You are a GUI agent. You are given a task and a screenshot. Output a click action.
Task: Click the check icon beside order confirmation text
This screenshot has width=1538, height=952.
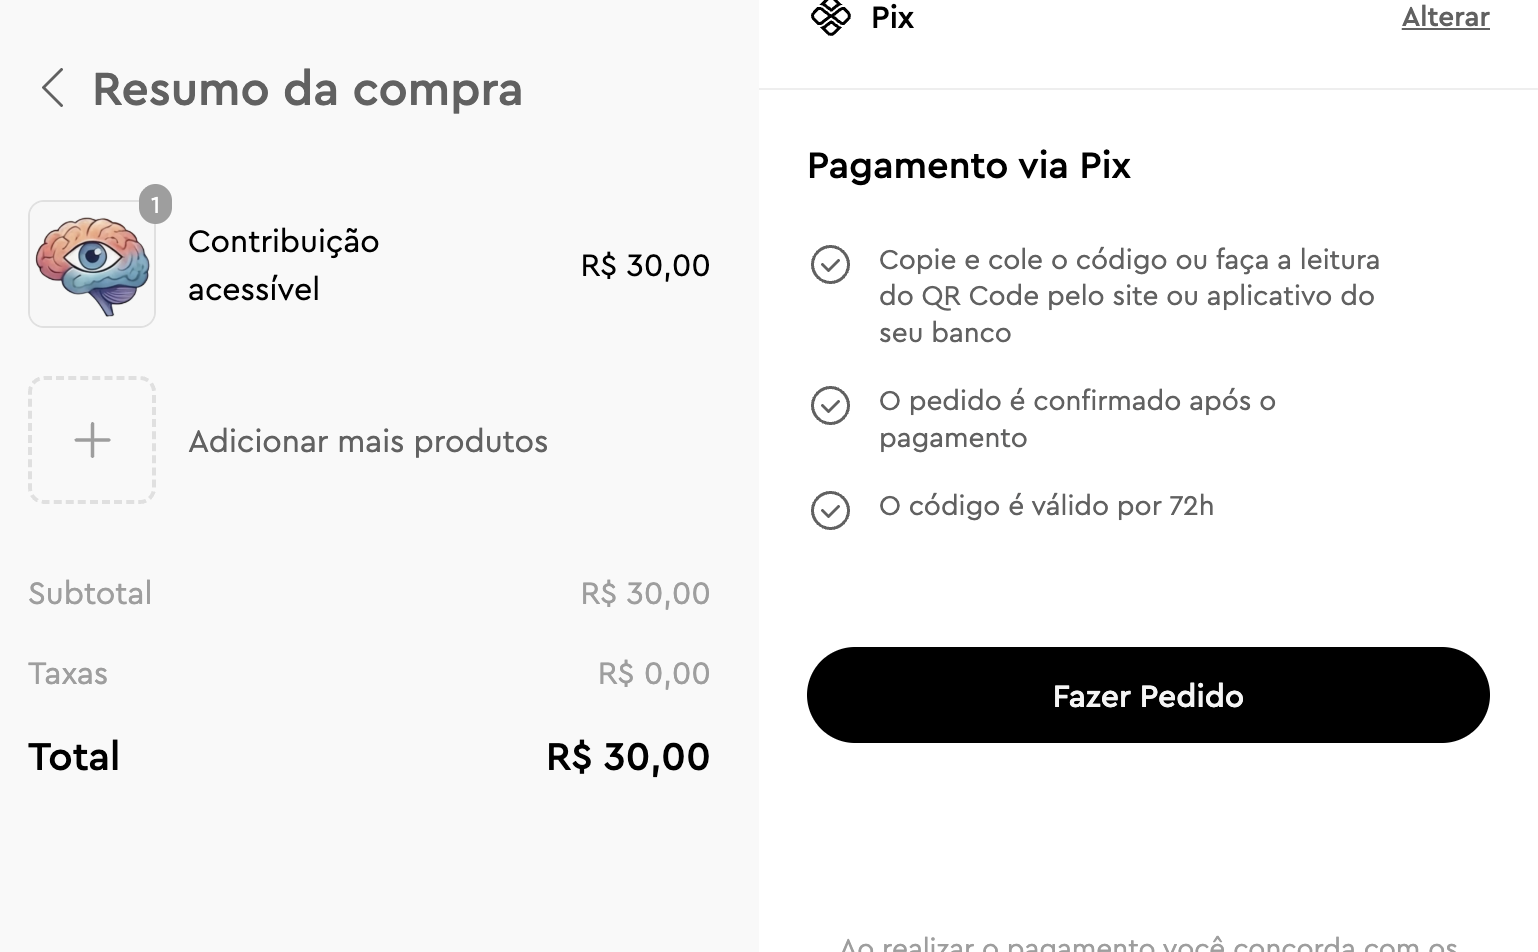coord(830,406)
